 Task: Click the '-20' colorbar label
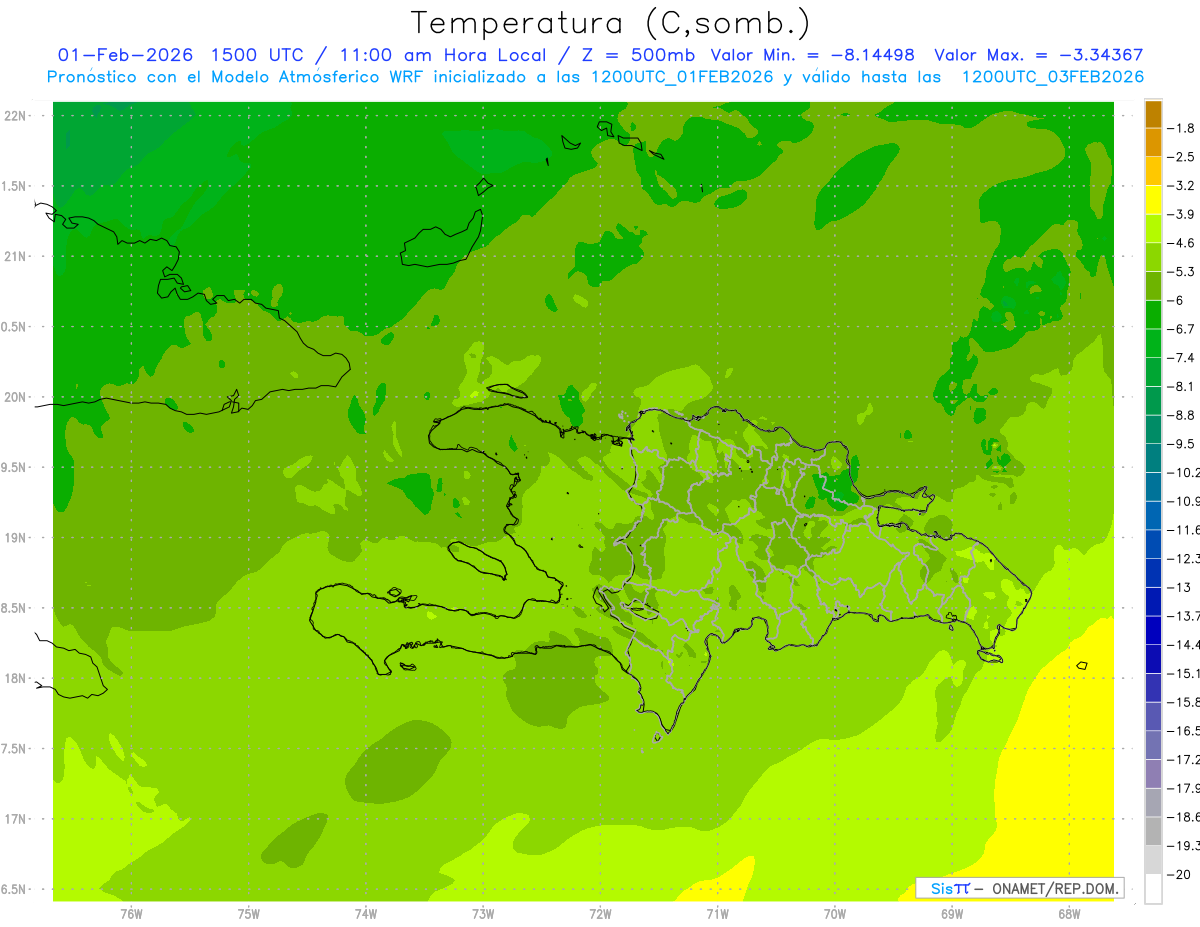1179,875
